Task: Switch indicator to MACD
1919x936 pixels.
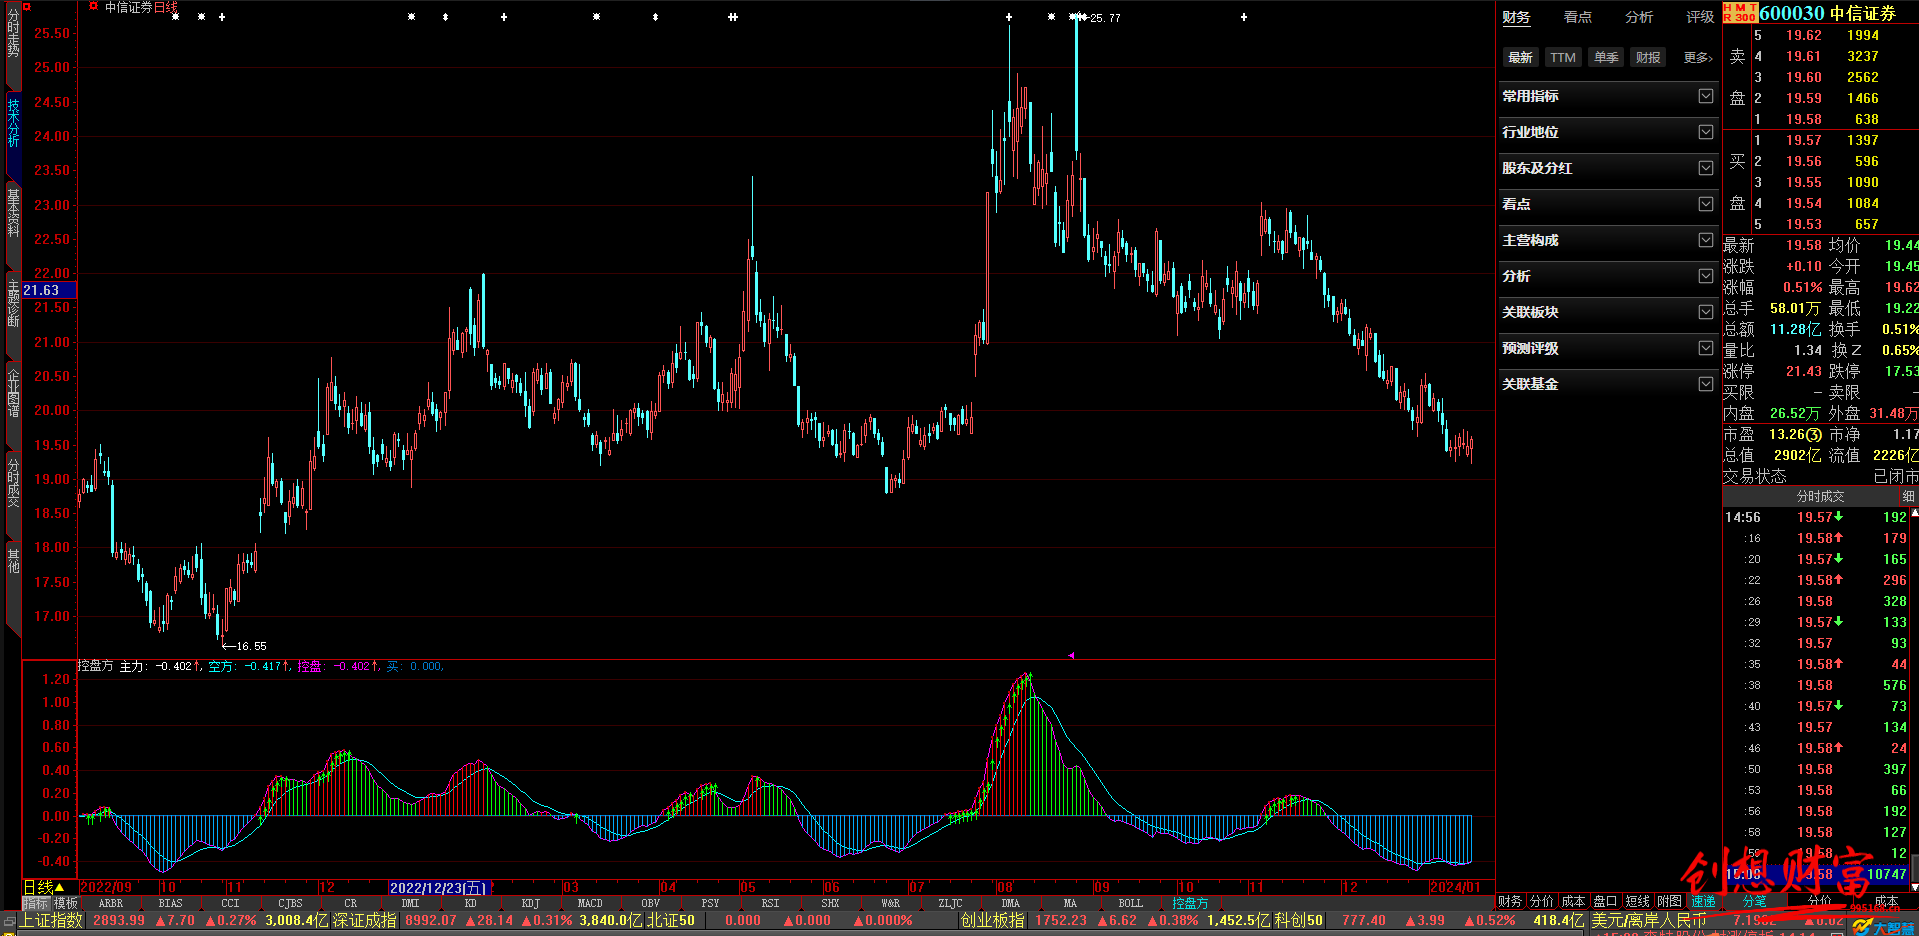Action: [x=590, y=903]
